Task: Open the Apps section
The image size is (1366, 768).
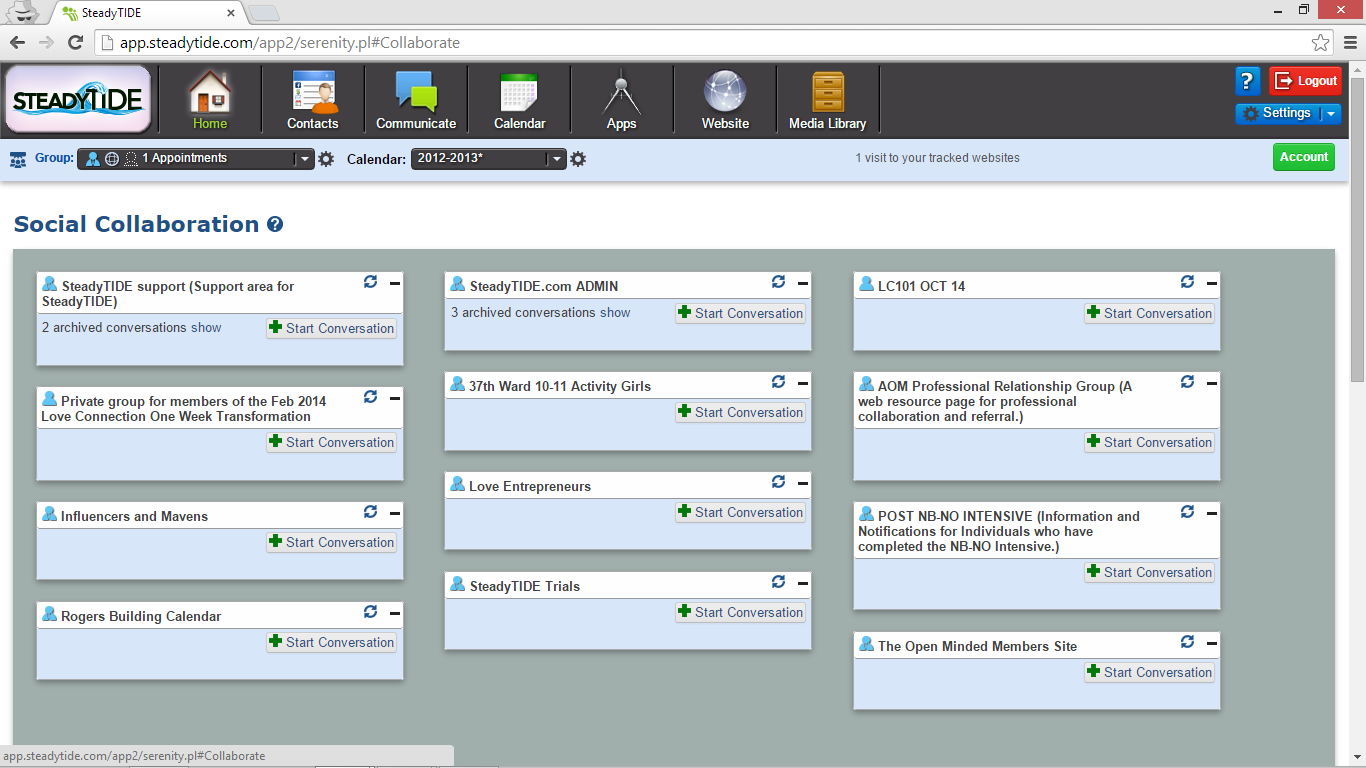Action: 621,100
